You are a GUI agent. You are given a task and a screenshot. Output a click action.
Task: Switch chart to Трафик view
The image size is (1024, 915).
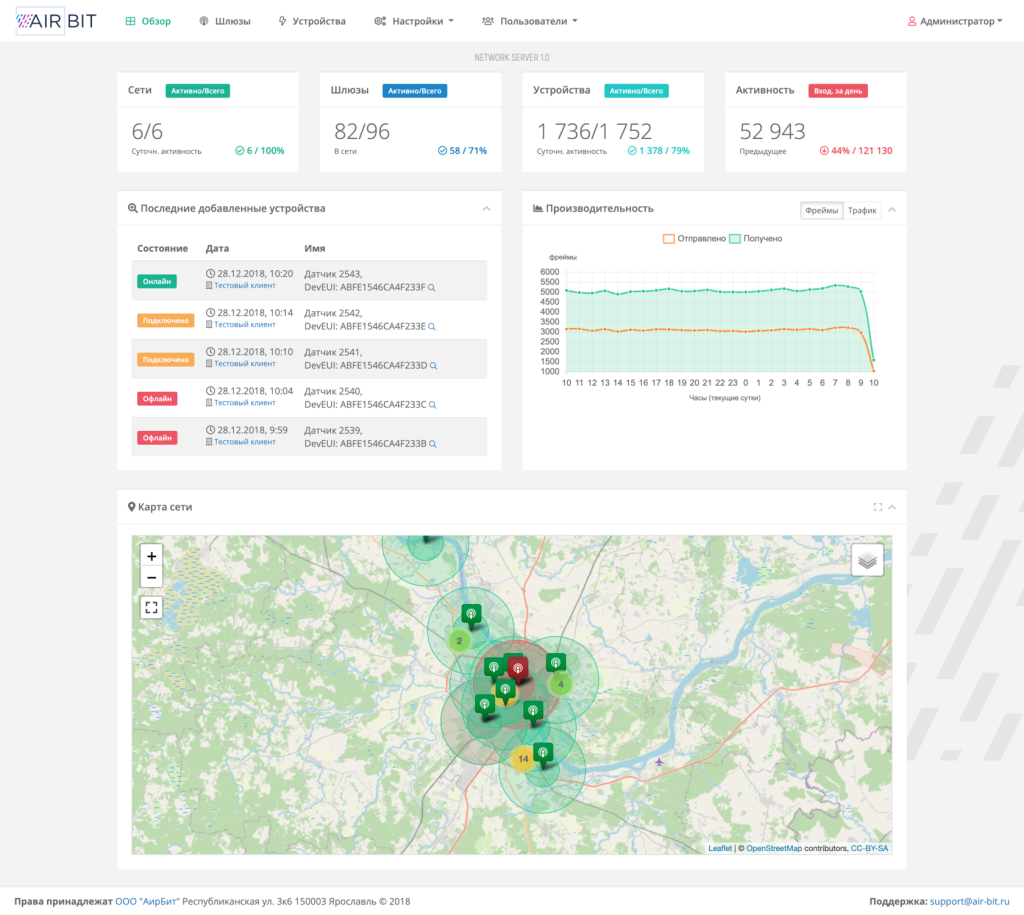(x=861, y=210)
